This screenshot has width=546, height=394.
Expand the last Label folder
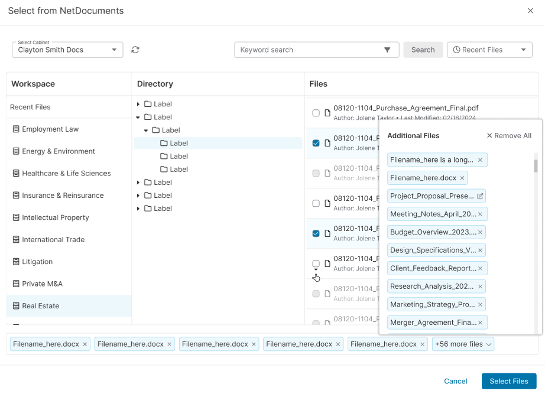coord(138,209)
